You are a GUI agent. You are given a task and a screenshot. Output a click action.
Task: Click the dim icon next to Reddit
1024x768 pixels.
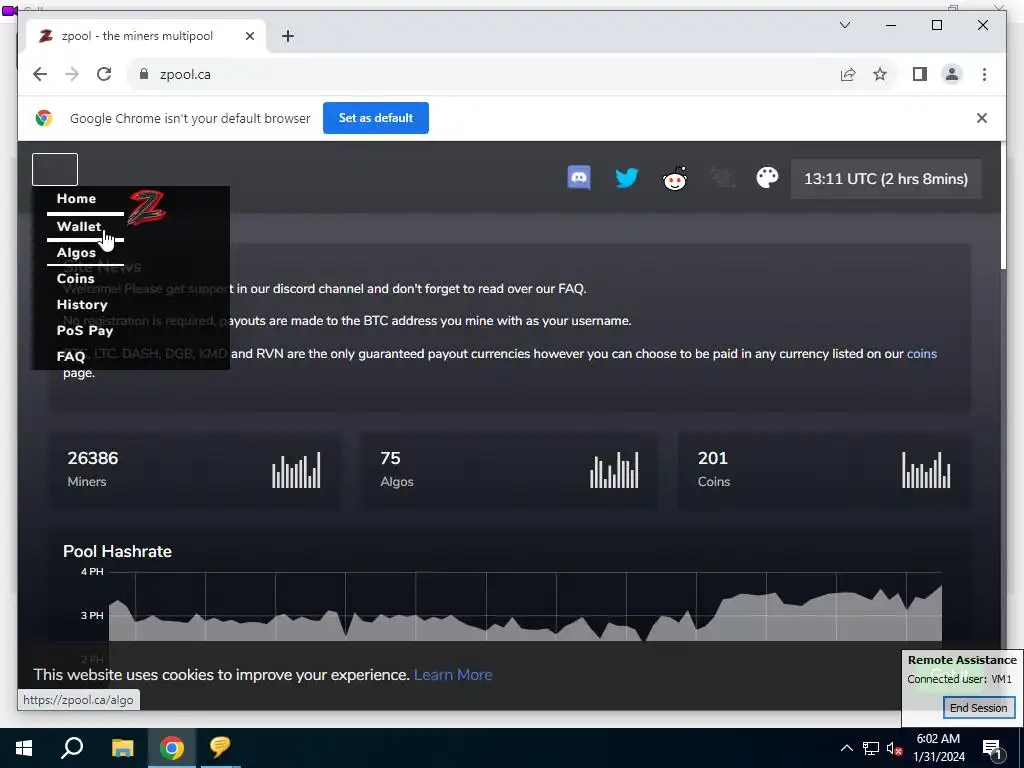[722, 178]
